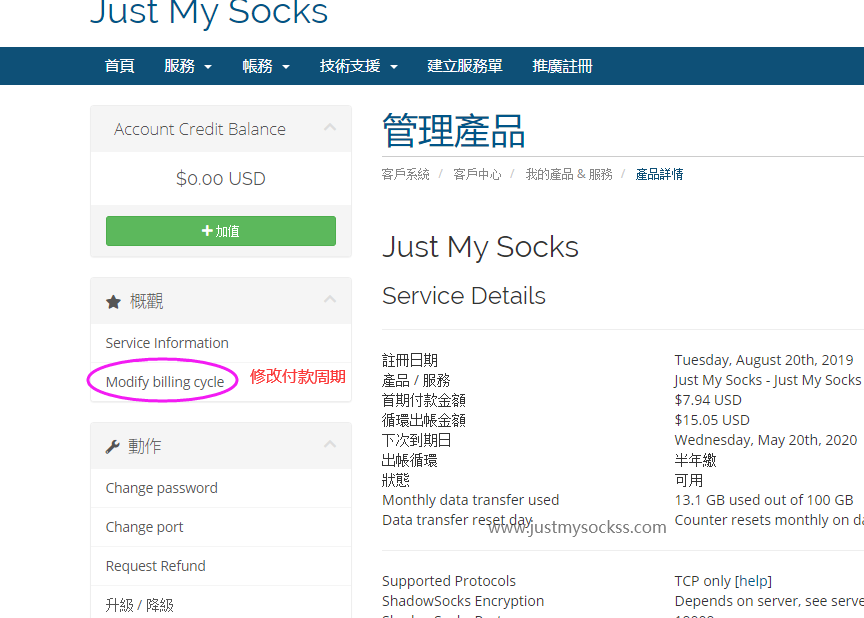Click Change password in actions list
864x618 pixels.
coord(161,488)
